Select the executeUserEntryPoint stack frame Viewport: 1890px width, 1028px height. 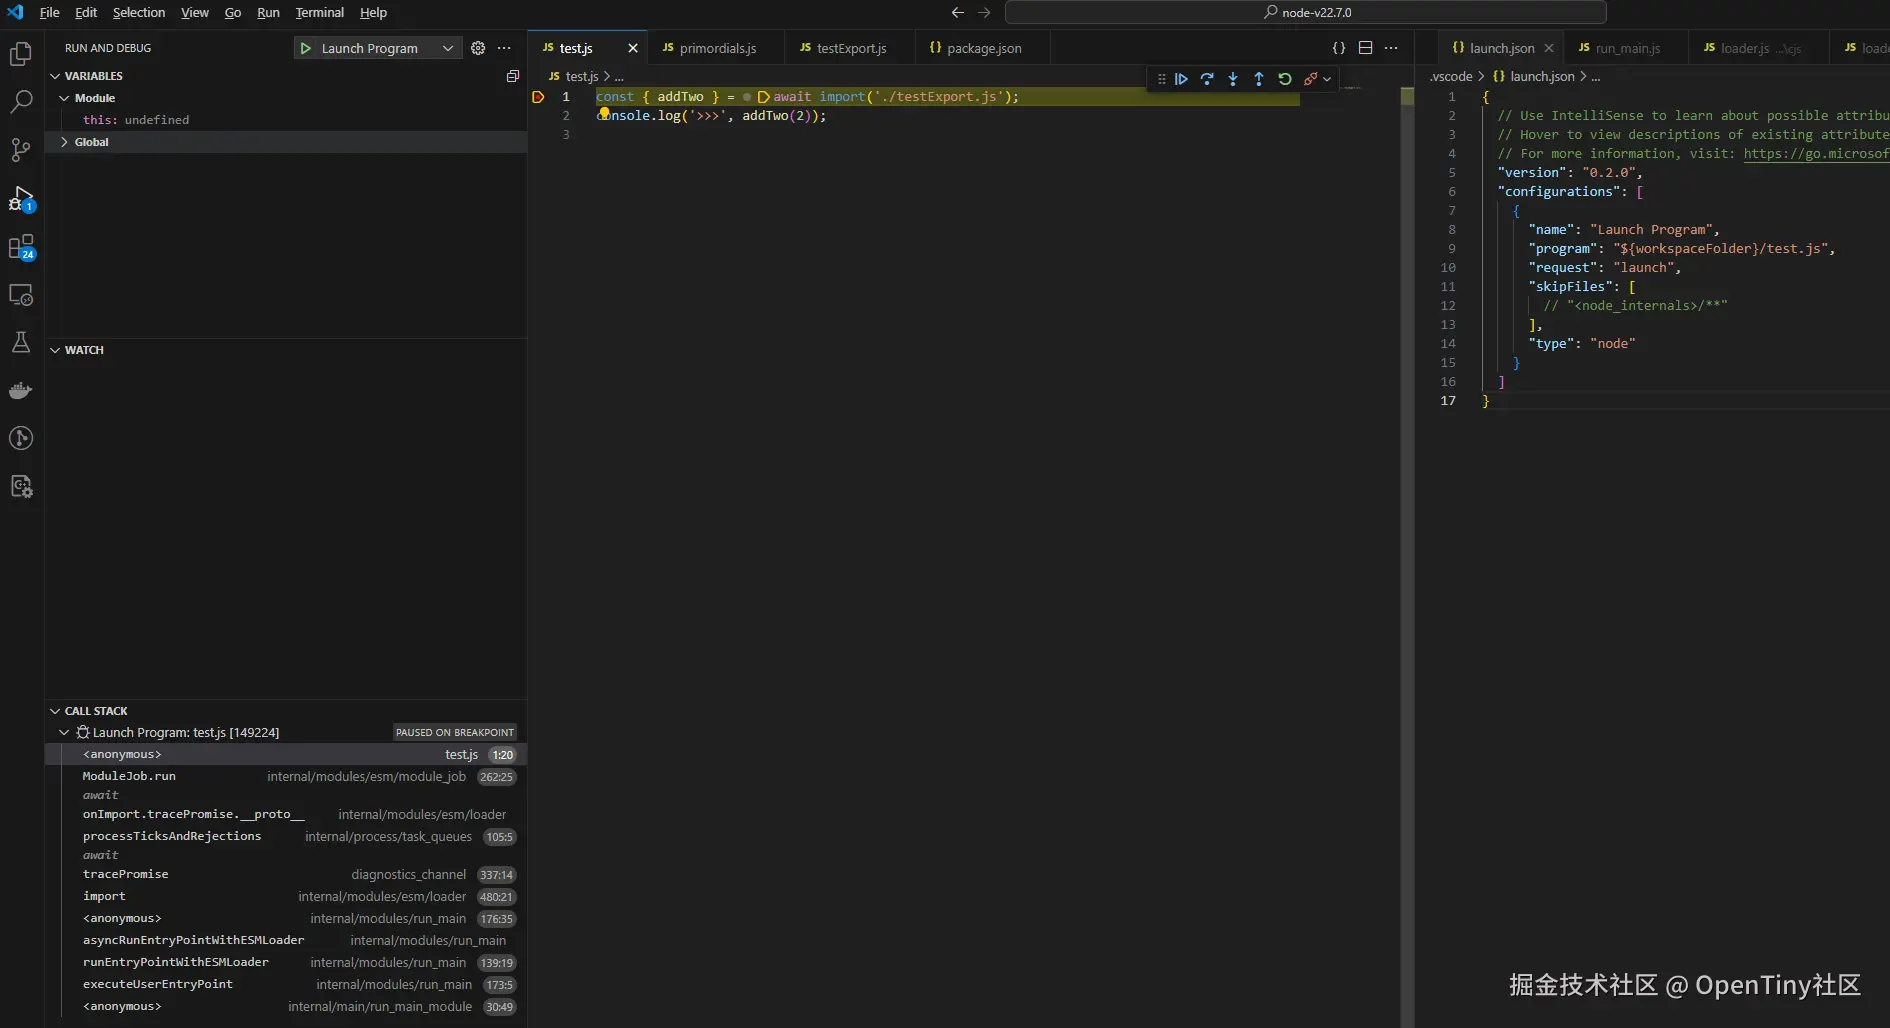(286, 985)
